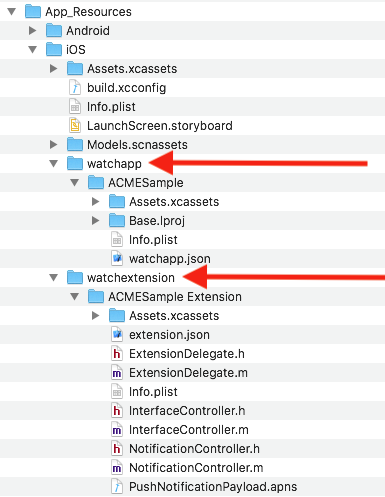Collapse the watchextension folder disclosure triangle
This screenshot has height=497, width=385.
pyautogui.click(x=54, y=278)
